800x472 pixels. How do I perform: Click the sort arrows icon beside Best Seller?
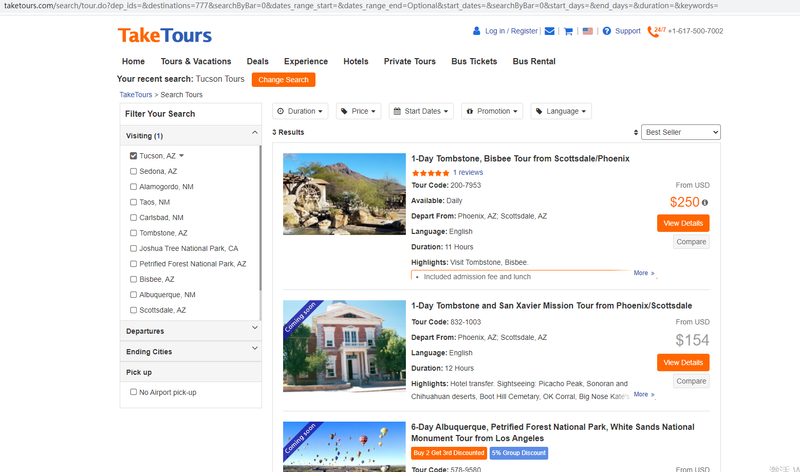point(636,132)
